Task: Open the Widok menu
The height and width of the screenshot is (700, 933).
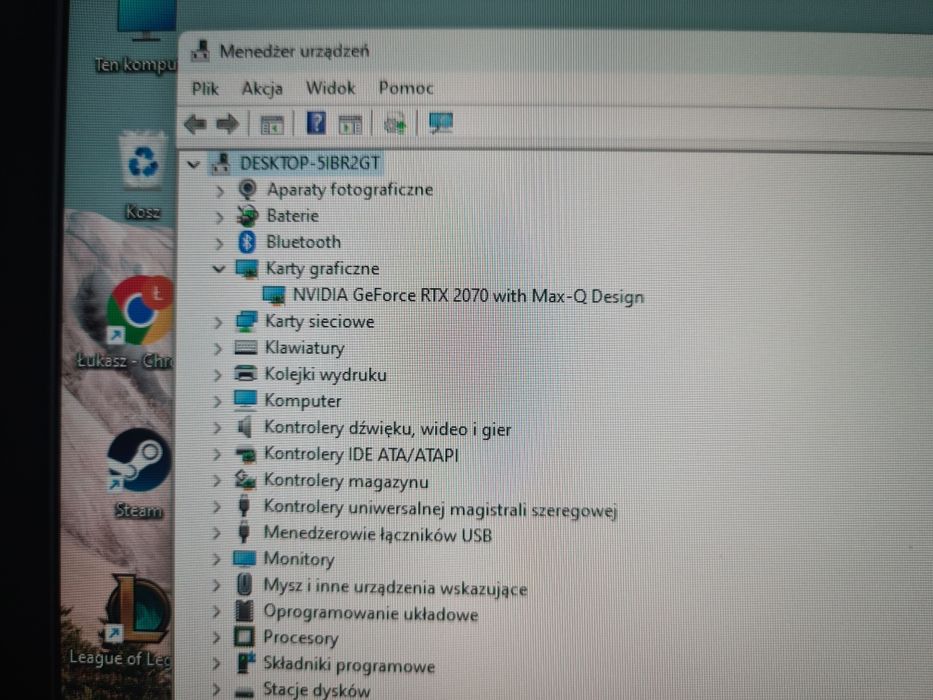Action: (x=330, y=88)
